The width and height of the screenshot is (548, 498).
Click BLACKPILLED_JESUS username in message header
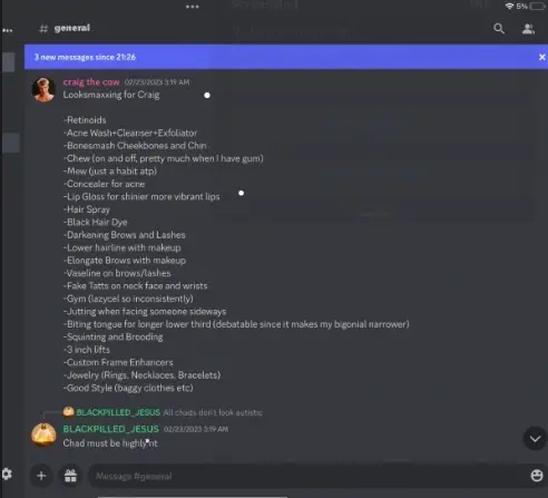[111, 429]
